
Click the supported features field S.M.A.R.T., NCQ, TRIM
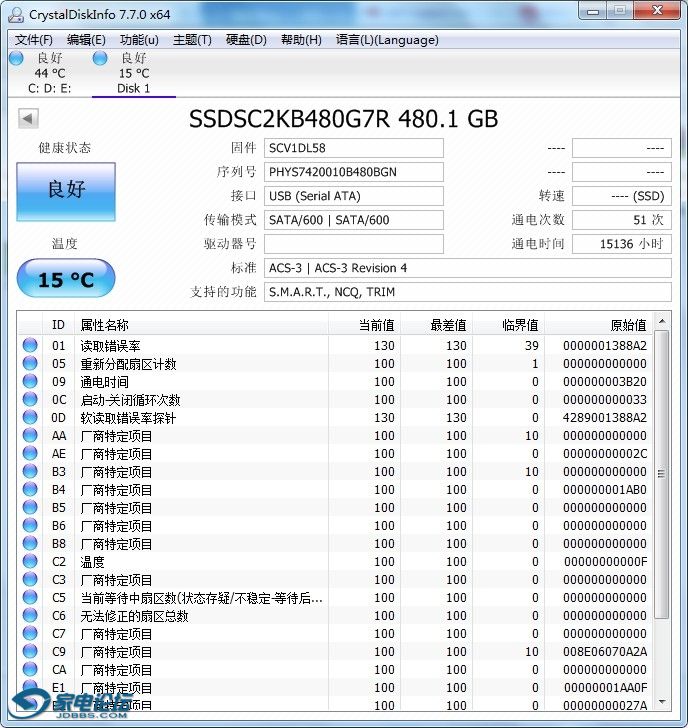(x=467, y=292)
